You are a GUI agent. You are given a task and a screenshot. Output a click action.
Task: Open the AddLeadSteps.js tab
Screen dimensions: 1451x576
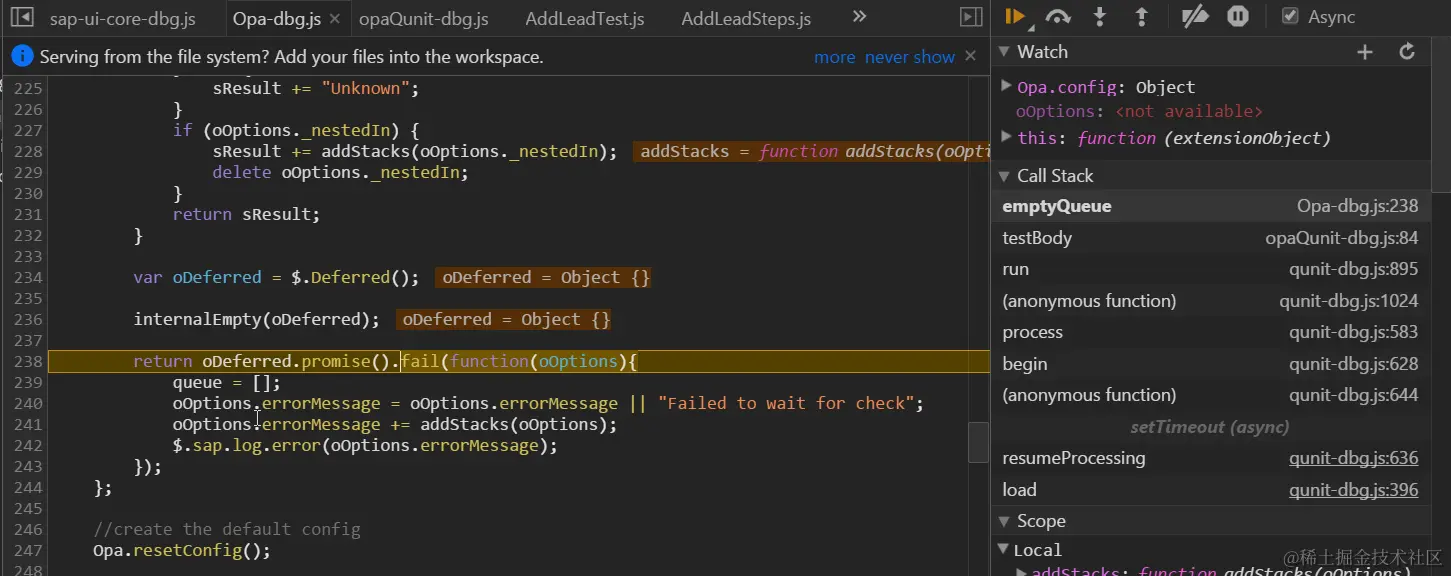(746, 19)
